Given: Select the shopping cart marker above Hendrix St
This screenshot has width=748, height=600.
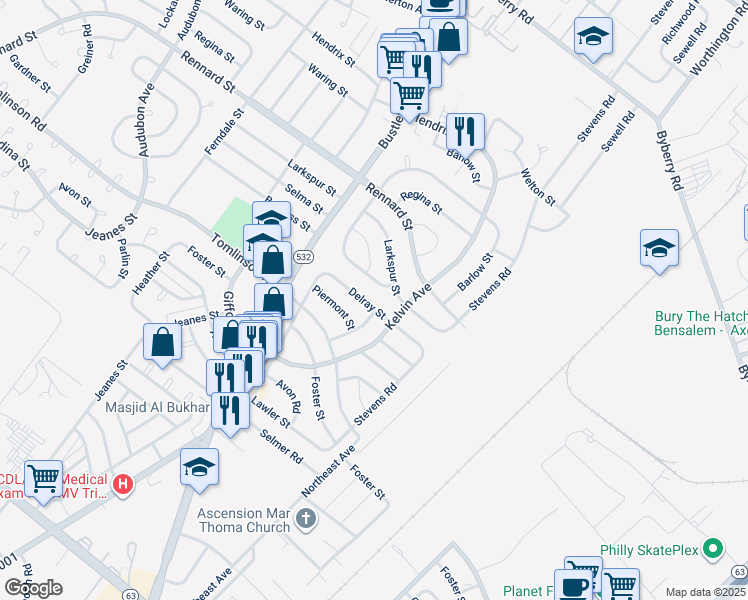Looking at the screenshot, I should (x=409, y=96).
